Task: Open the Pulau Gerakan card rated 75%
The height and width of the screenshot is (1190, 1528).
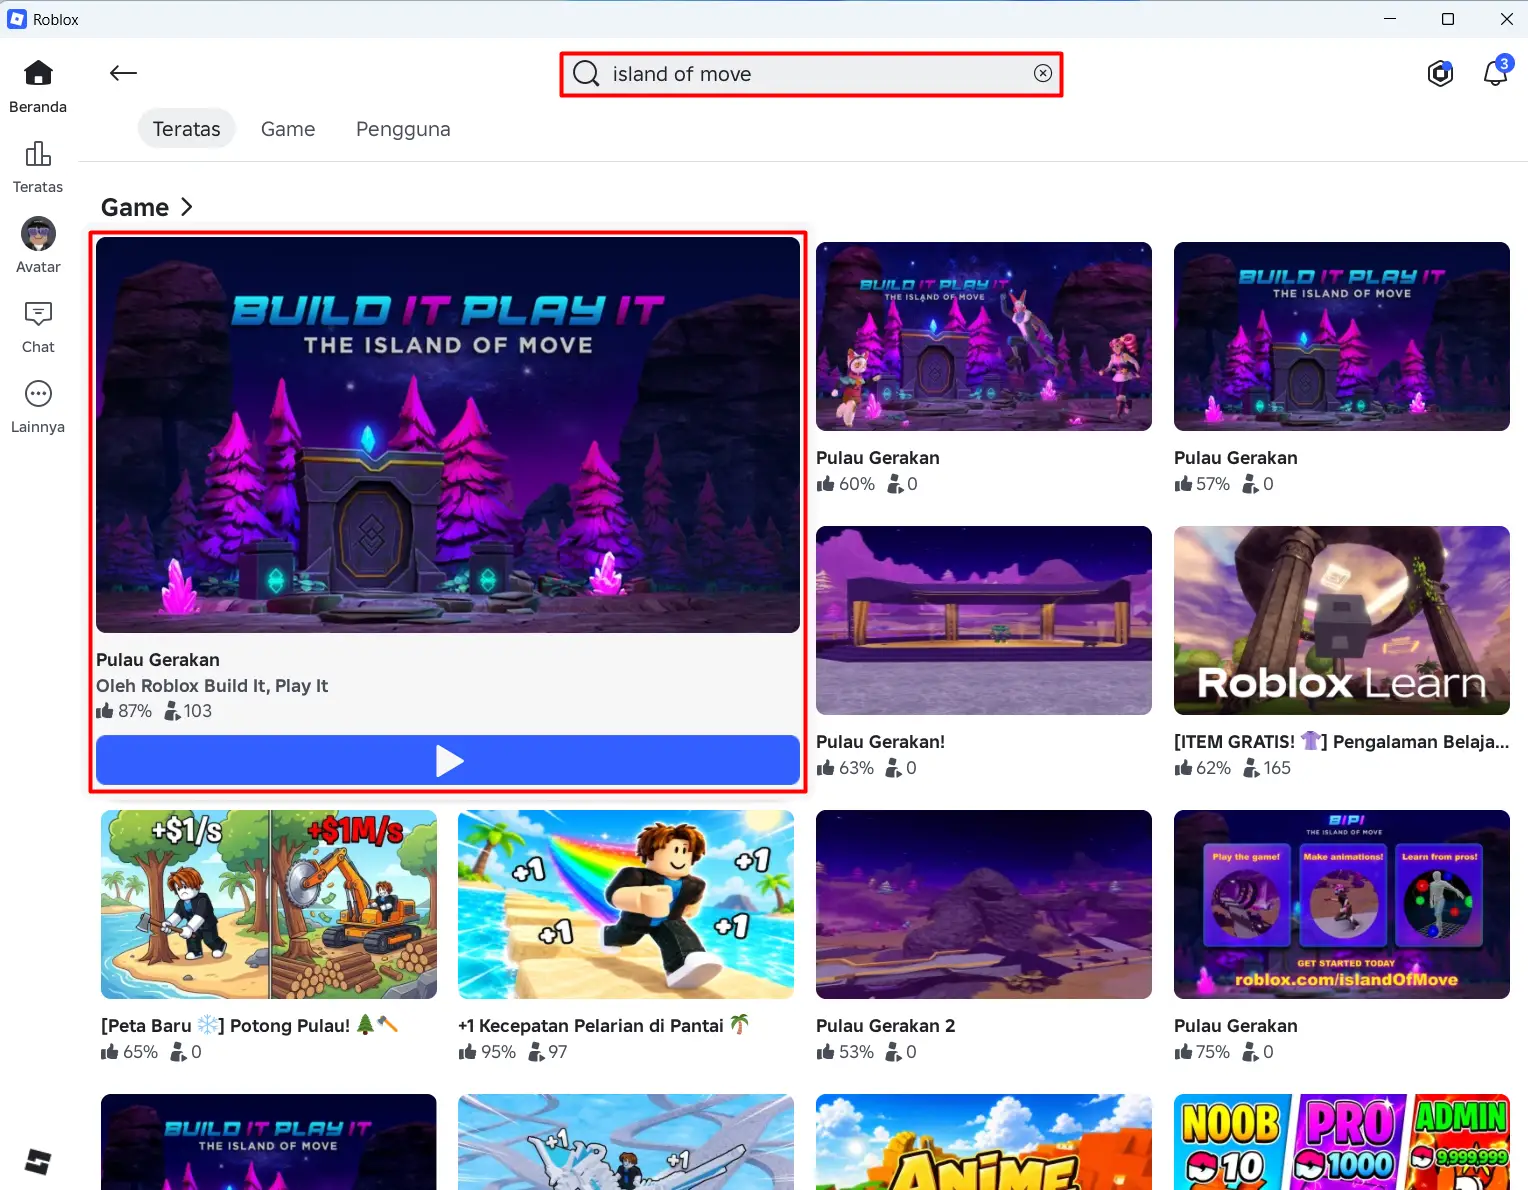Action: point(1342,904)
